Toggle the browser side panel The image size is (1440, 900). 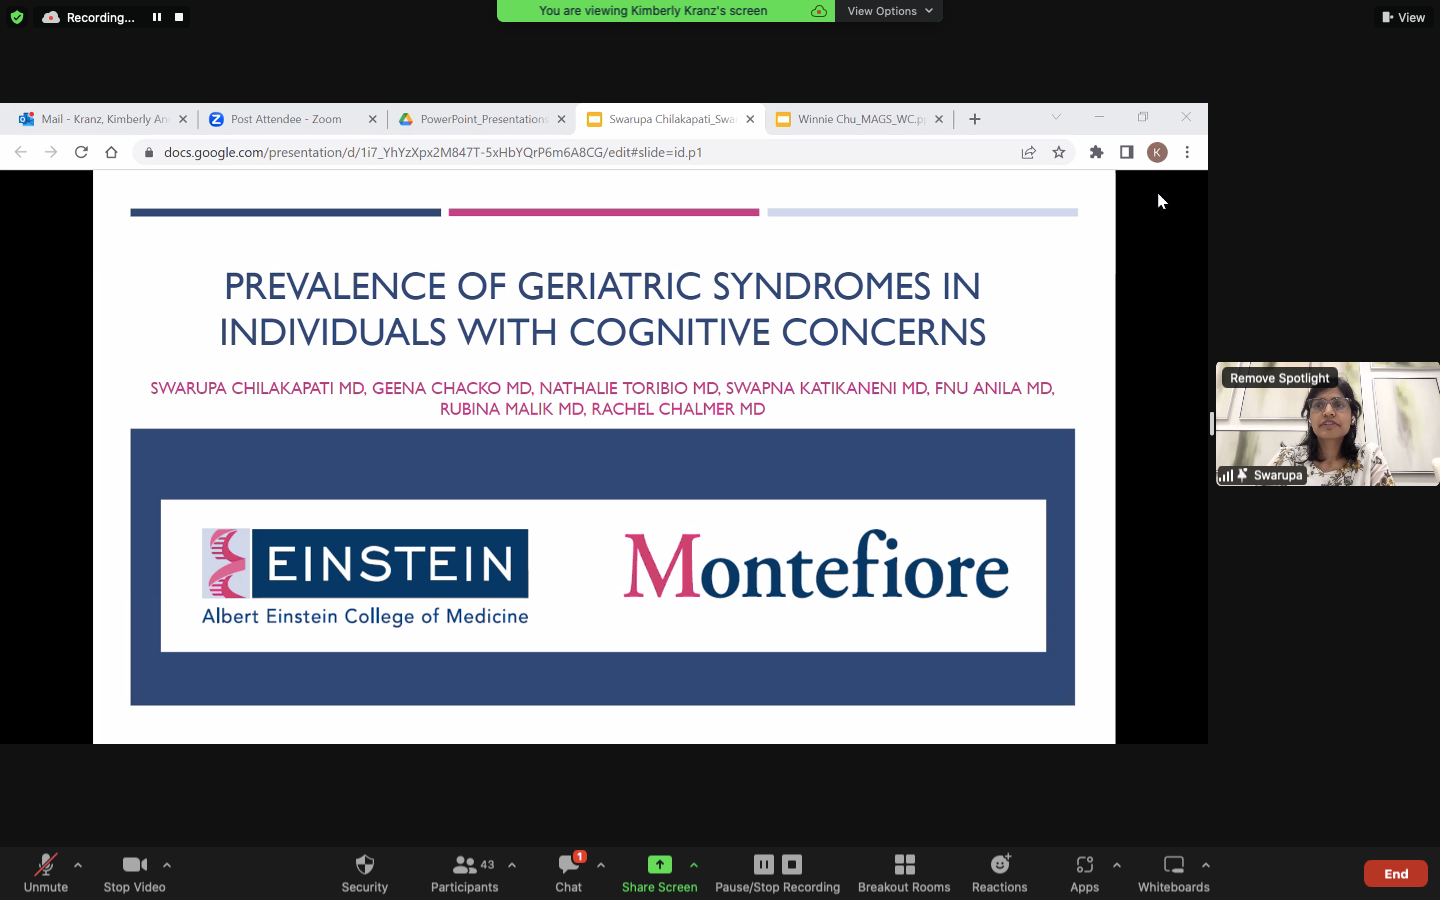(x=1127, y=152)
